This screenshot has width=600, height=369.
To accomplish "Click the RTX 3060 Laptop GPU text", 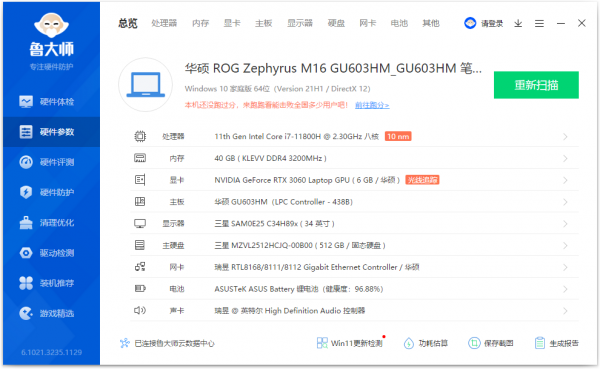I will (x=307, y=180).
